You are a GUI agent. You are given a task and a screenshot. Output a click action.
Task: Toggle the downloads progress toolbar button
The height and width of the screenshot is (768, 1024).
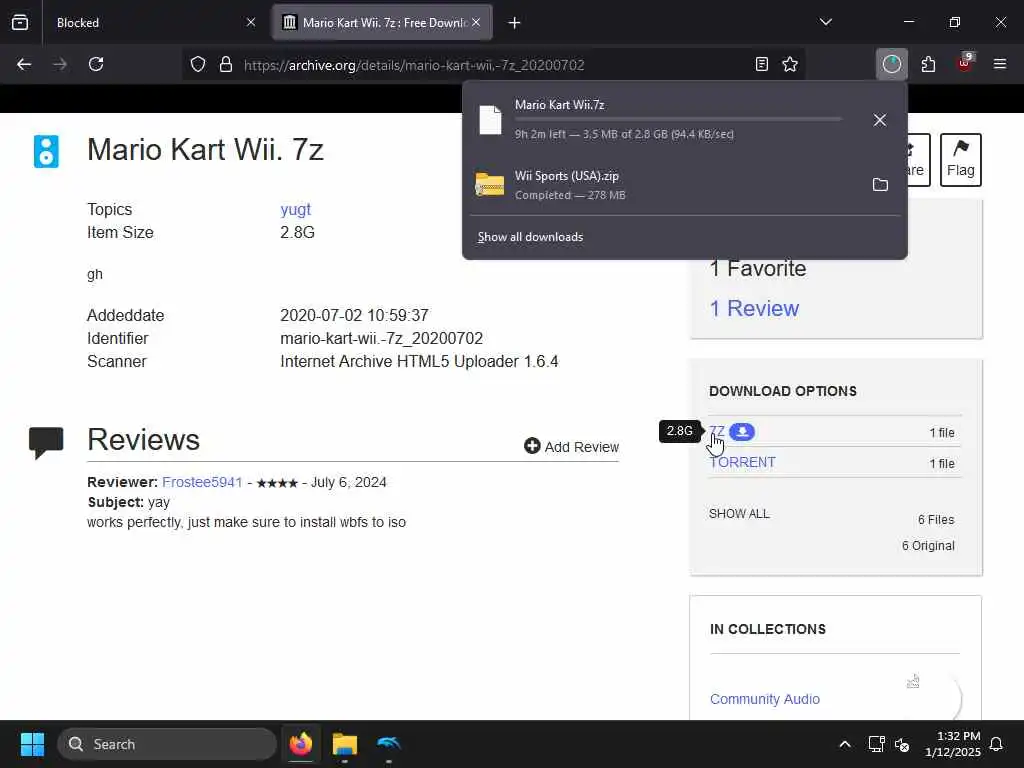pos(891,65)
